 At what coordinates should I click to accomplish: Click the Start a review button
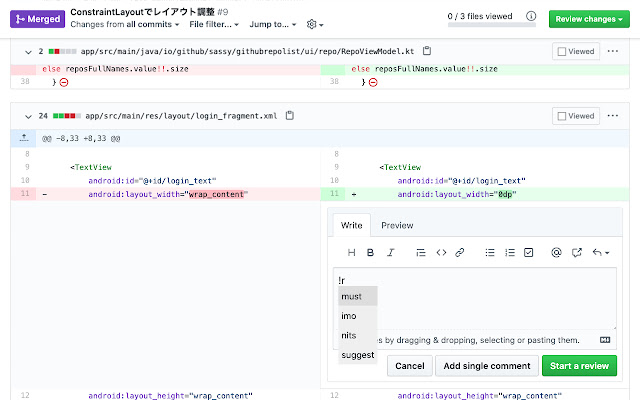click(x=579, y=365)
